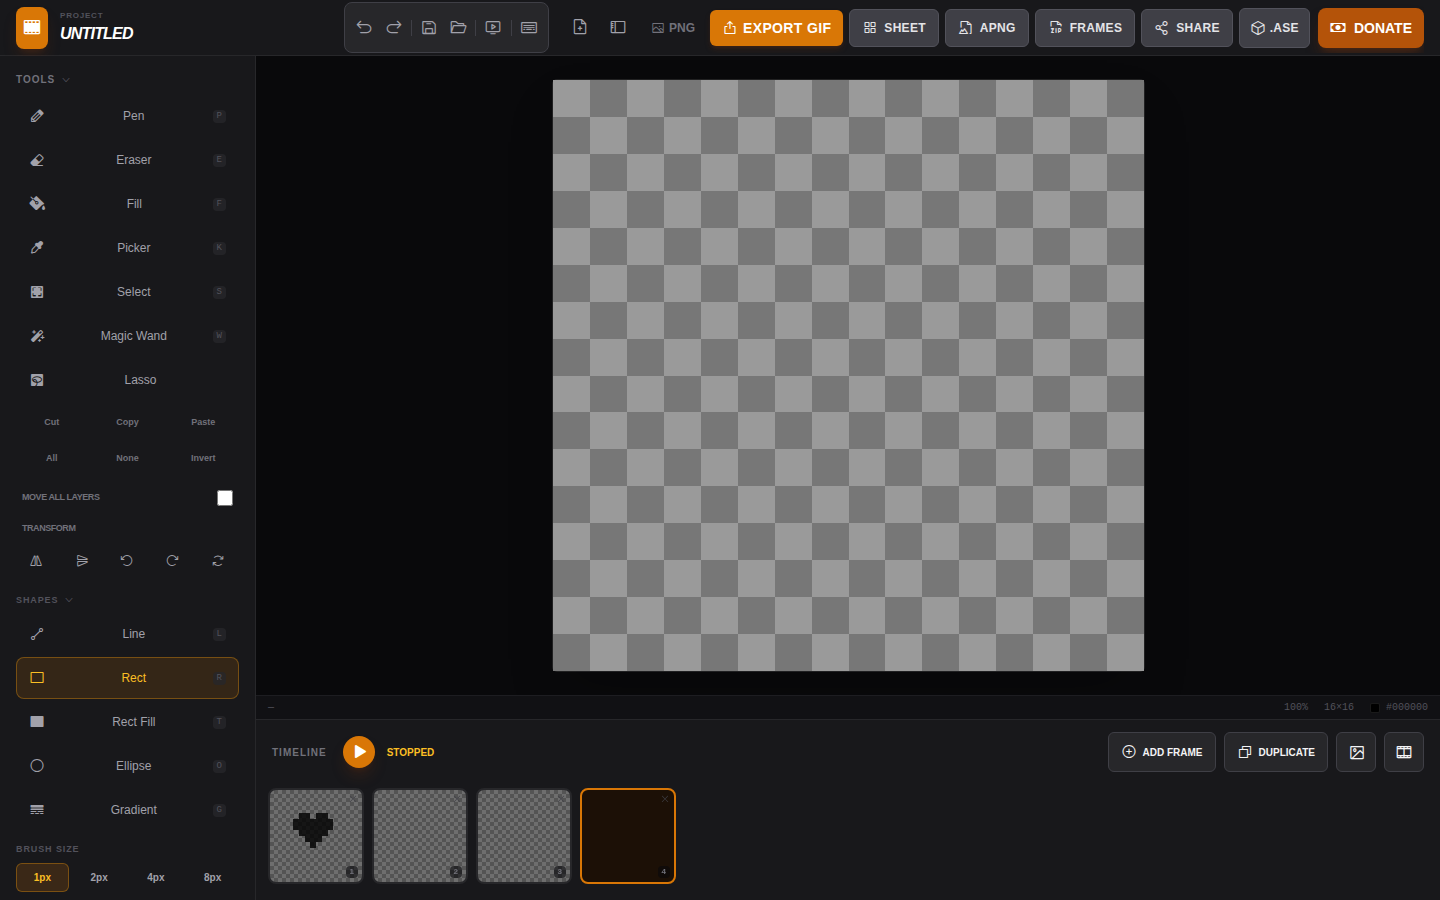Play the timeline animation
Screen dimensions: 1440x900
click(x=359, y=752)
